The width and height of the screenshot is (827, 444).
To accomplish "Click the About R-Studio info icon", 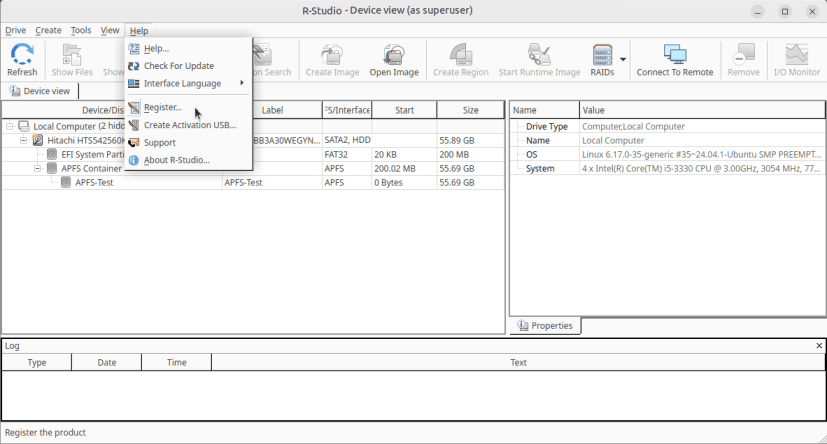I will click(134, 160).
